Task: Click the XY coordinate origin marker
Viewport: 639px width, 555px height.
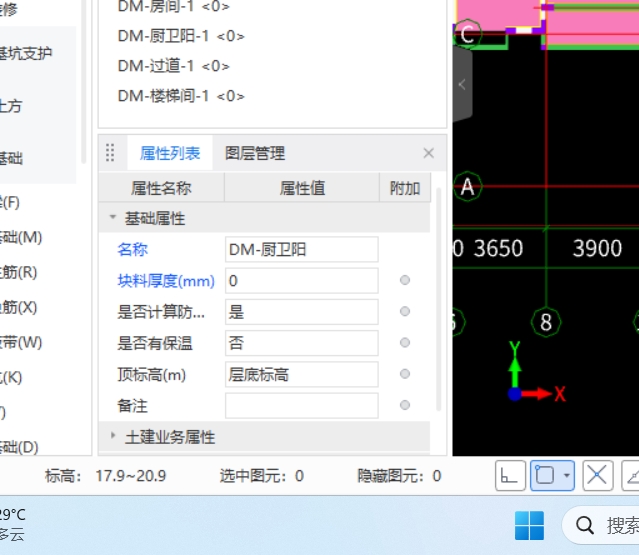Action: (515, 394)
